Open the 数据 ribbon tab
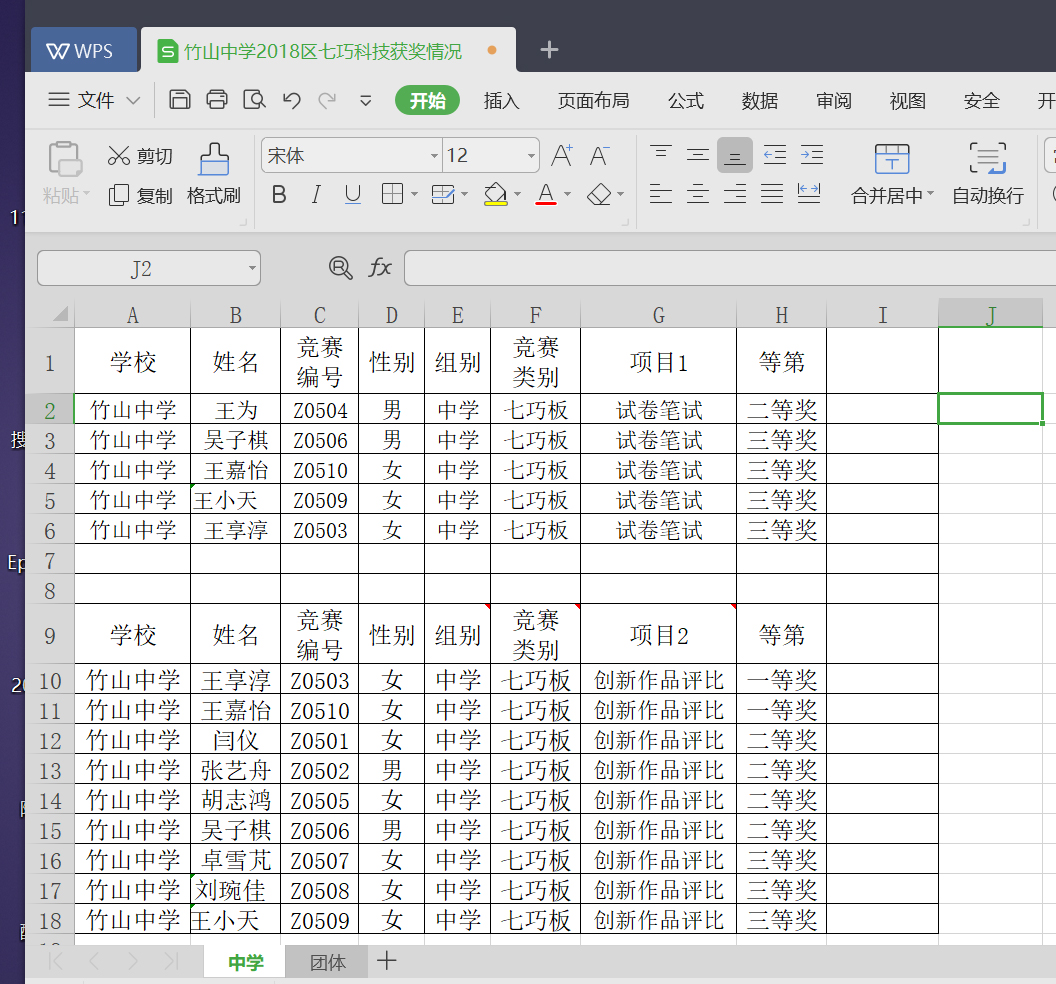This screenshot has width=1056, height=984. pyautogui.click(x=760, y=101)
